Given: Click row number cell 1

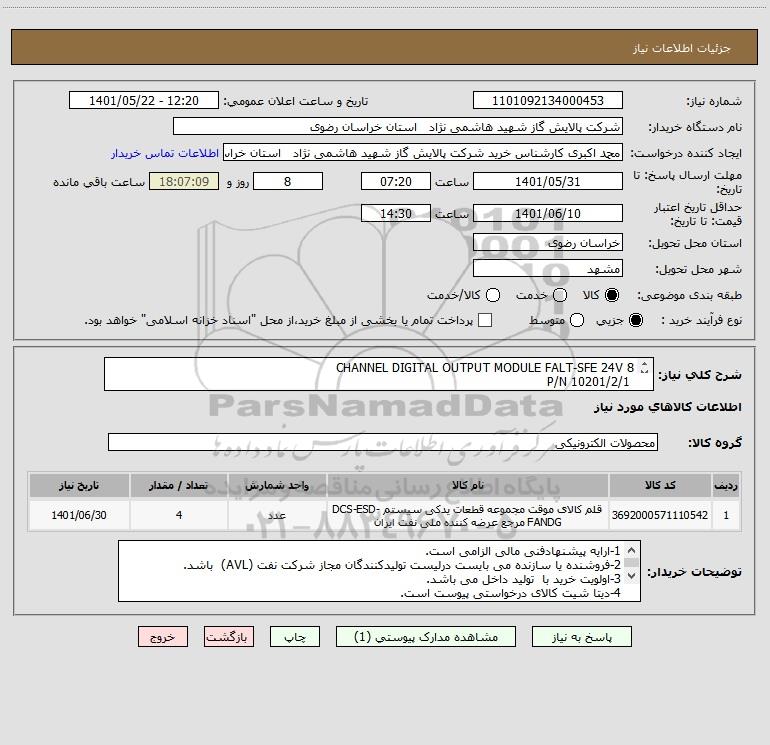Looking at the screenshot, I should click(x=726, y=515).
